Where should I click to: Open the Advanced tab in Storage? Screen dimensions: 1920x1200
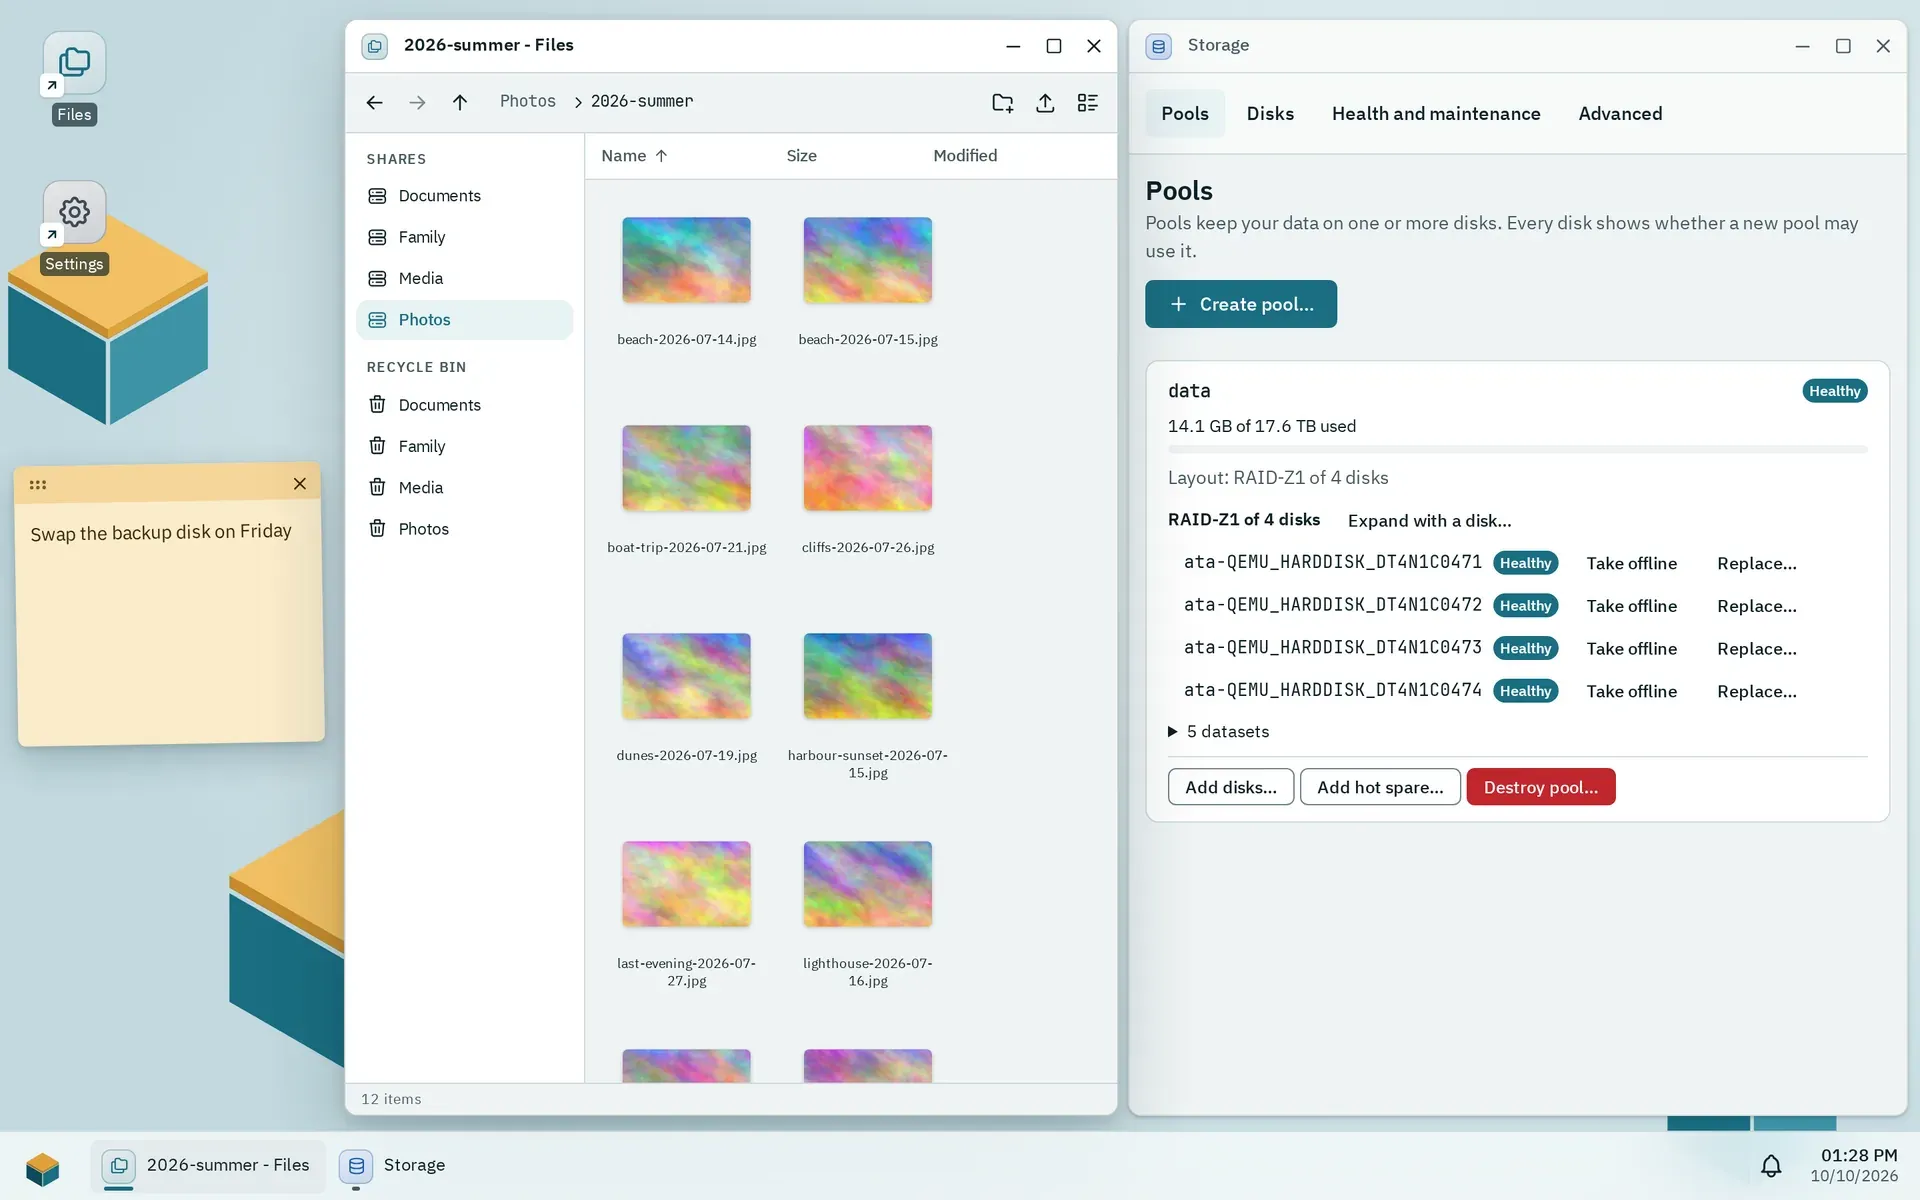pyautogui.click(x=1620, y=114)
